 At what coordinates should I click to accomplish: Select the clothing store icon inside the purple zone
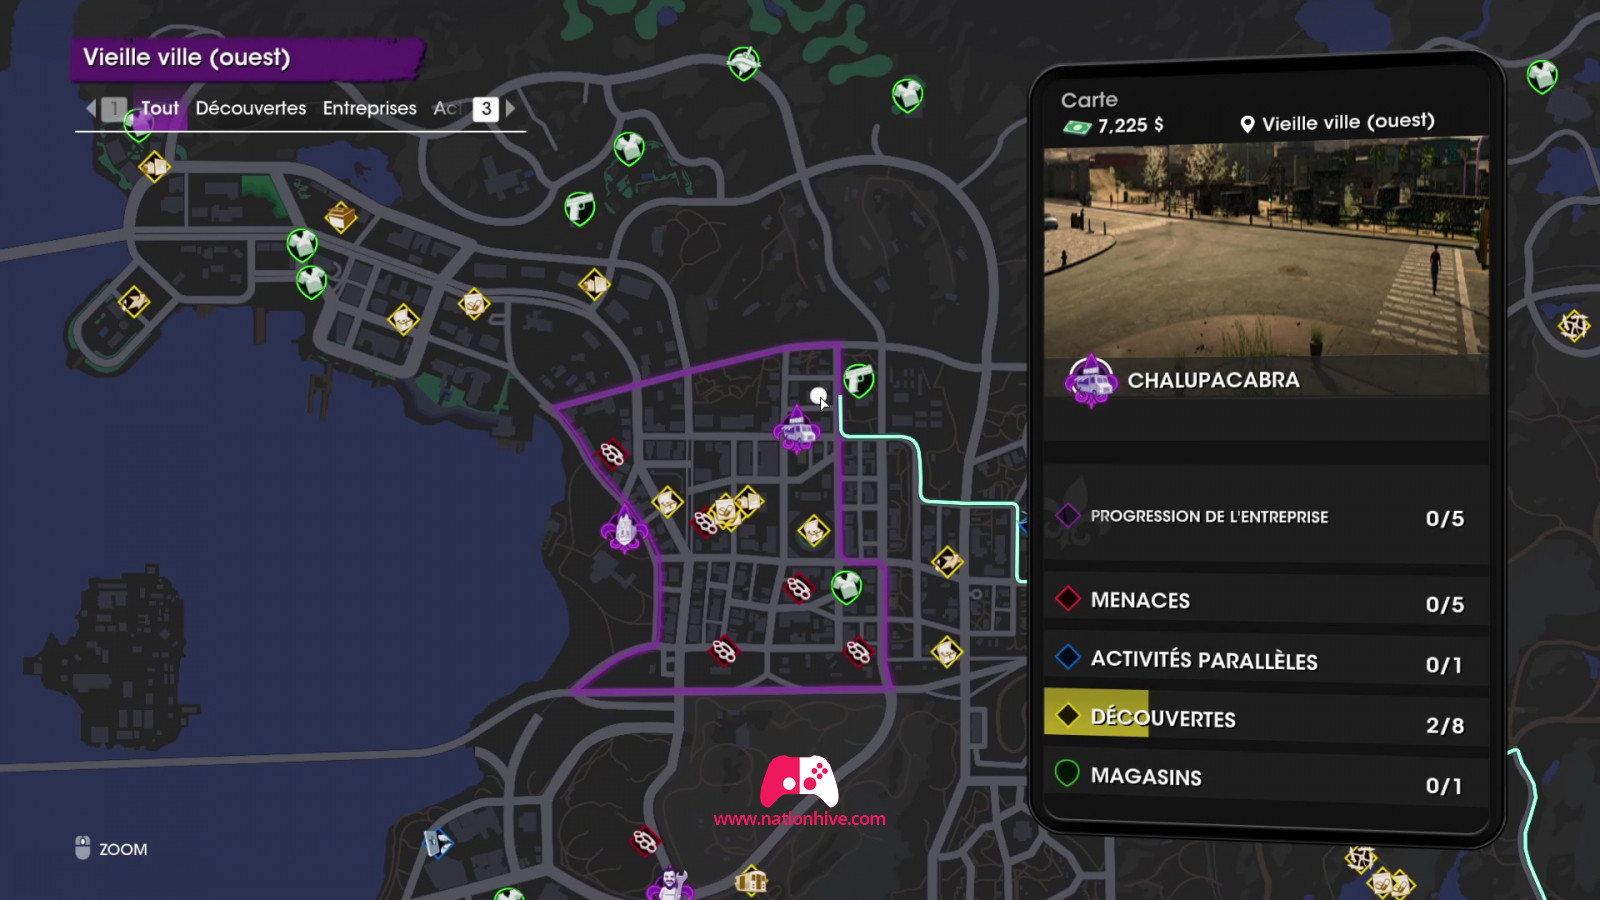tap(847, 587)
